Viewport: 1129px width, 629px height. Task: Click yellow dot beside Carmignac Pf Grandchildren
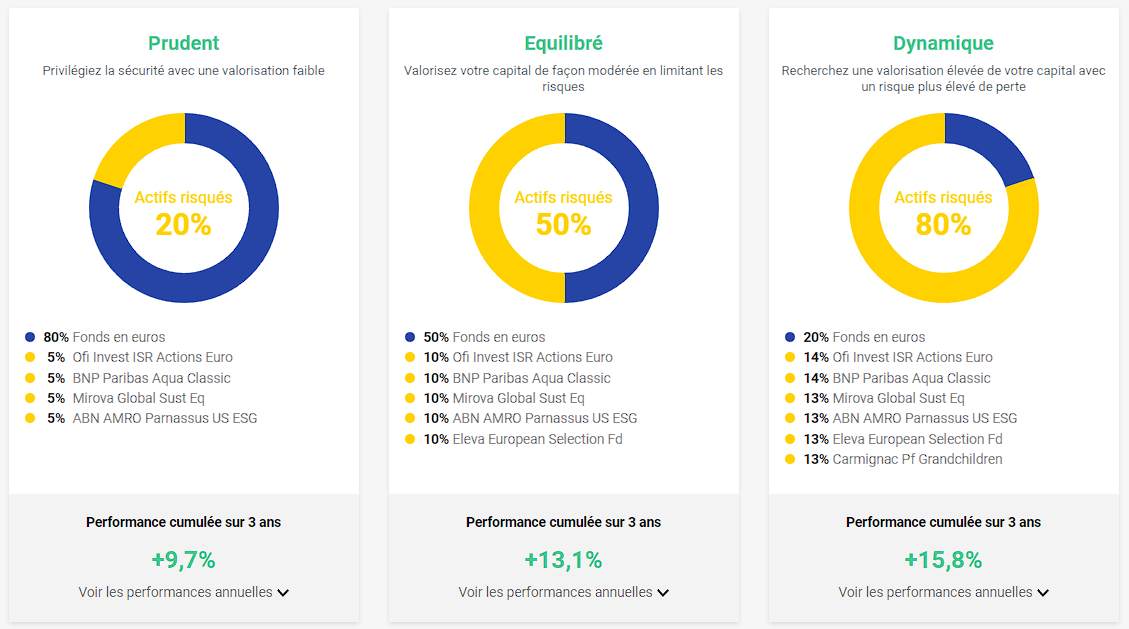(x=790, y=459)
